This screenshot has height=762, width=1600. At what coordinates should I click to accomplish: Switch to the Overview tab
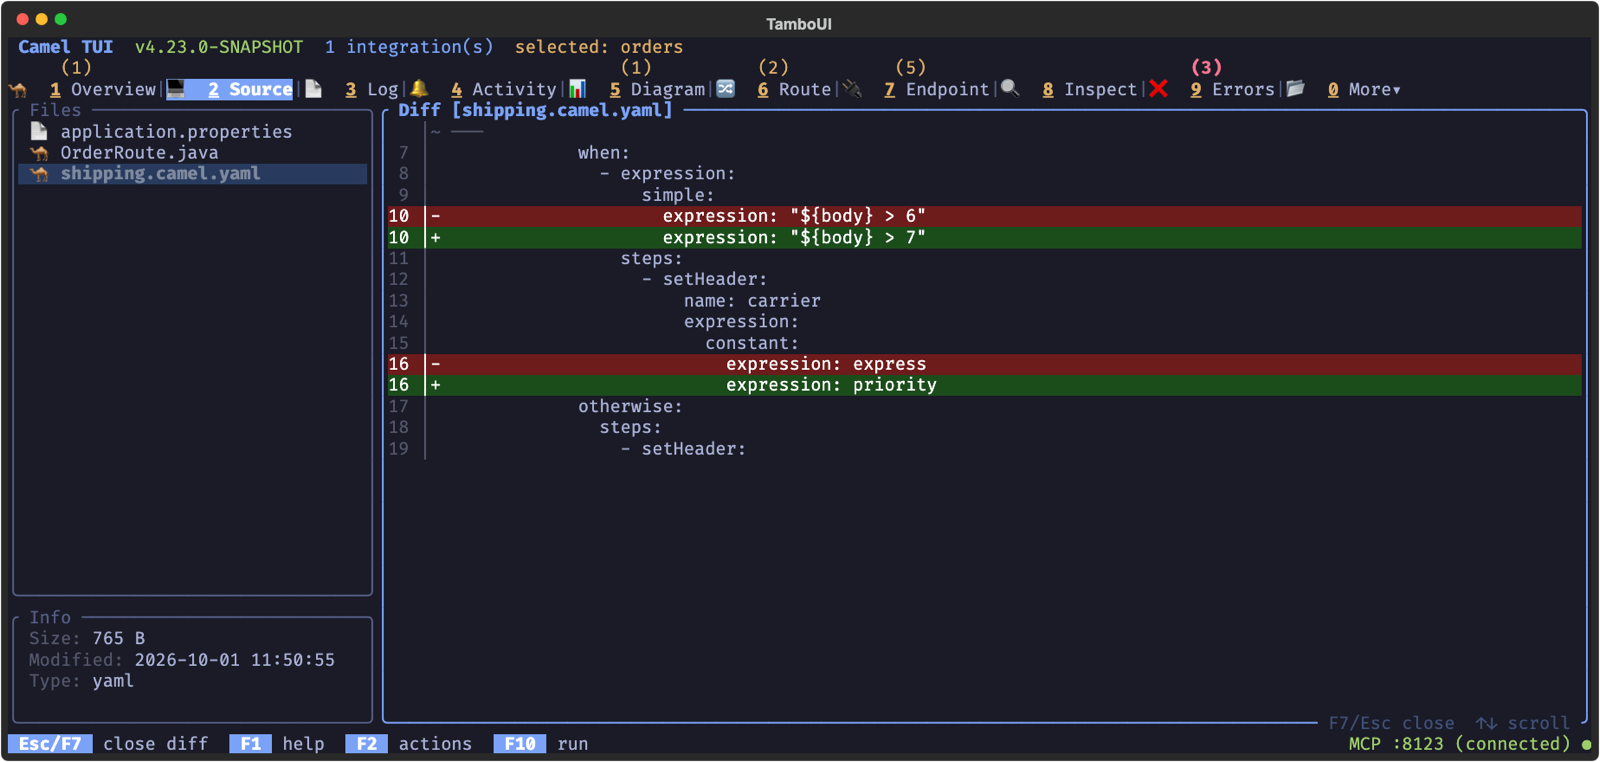click(103, 90)
